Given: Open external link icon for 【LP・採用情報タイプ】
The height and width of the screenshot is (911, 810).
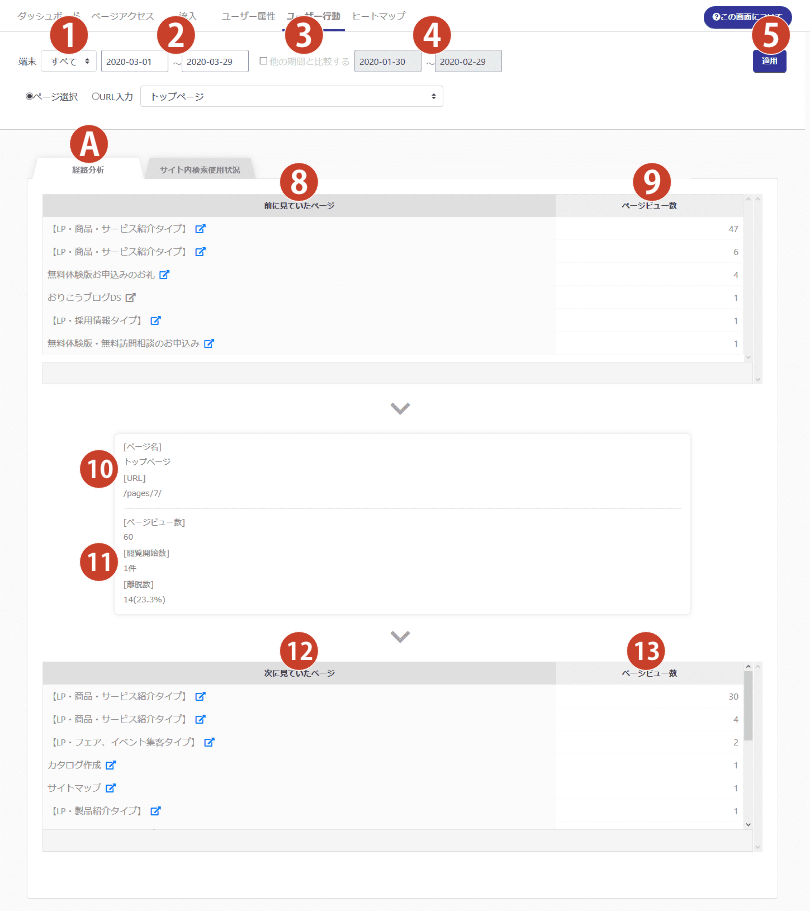Looking at the screenshot, I should [156, 321].
